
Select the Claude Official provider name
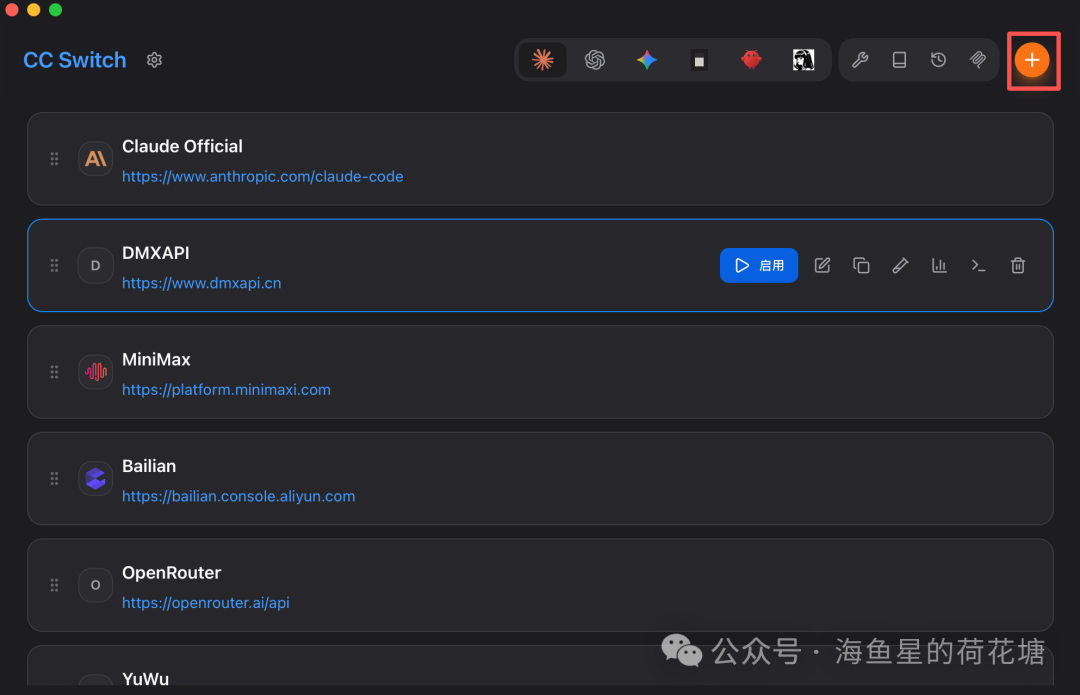point(182,146)
